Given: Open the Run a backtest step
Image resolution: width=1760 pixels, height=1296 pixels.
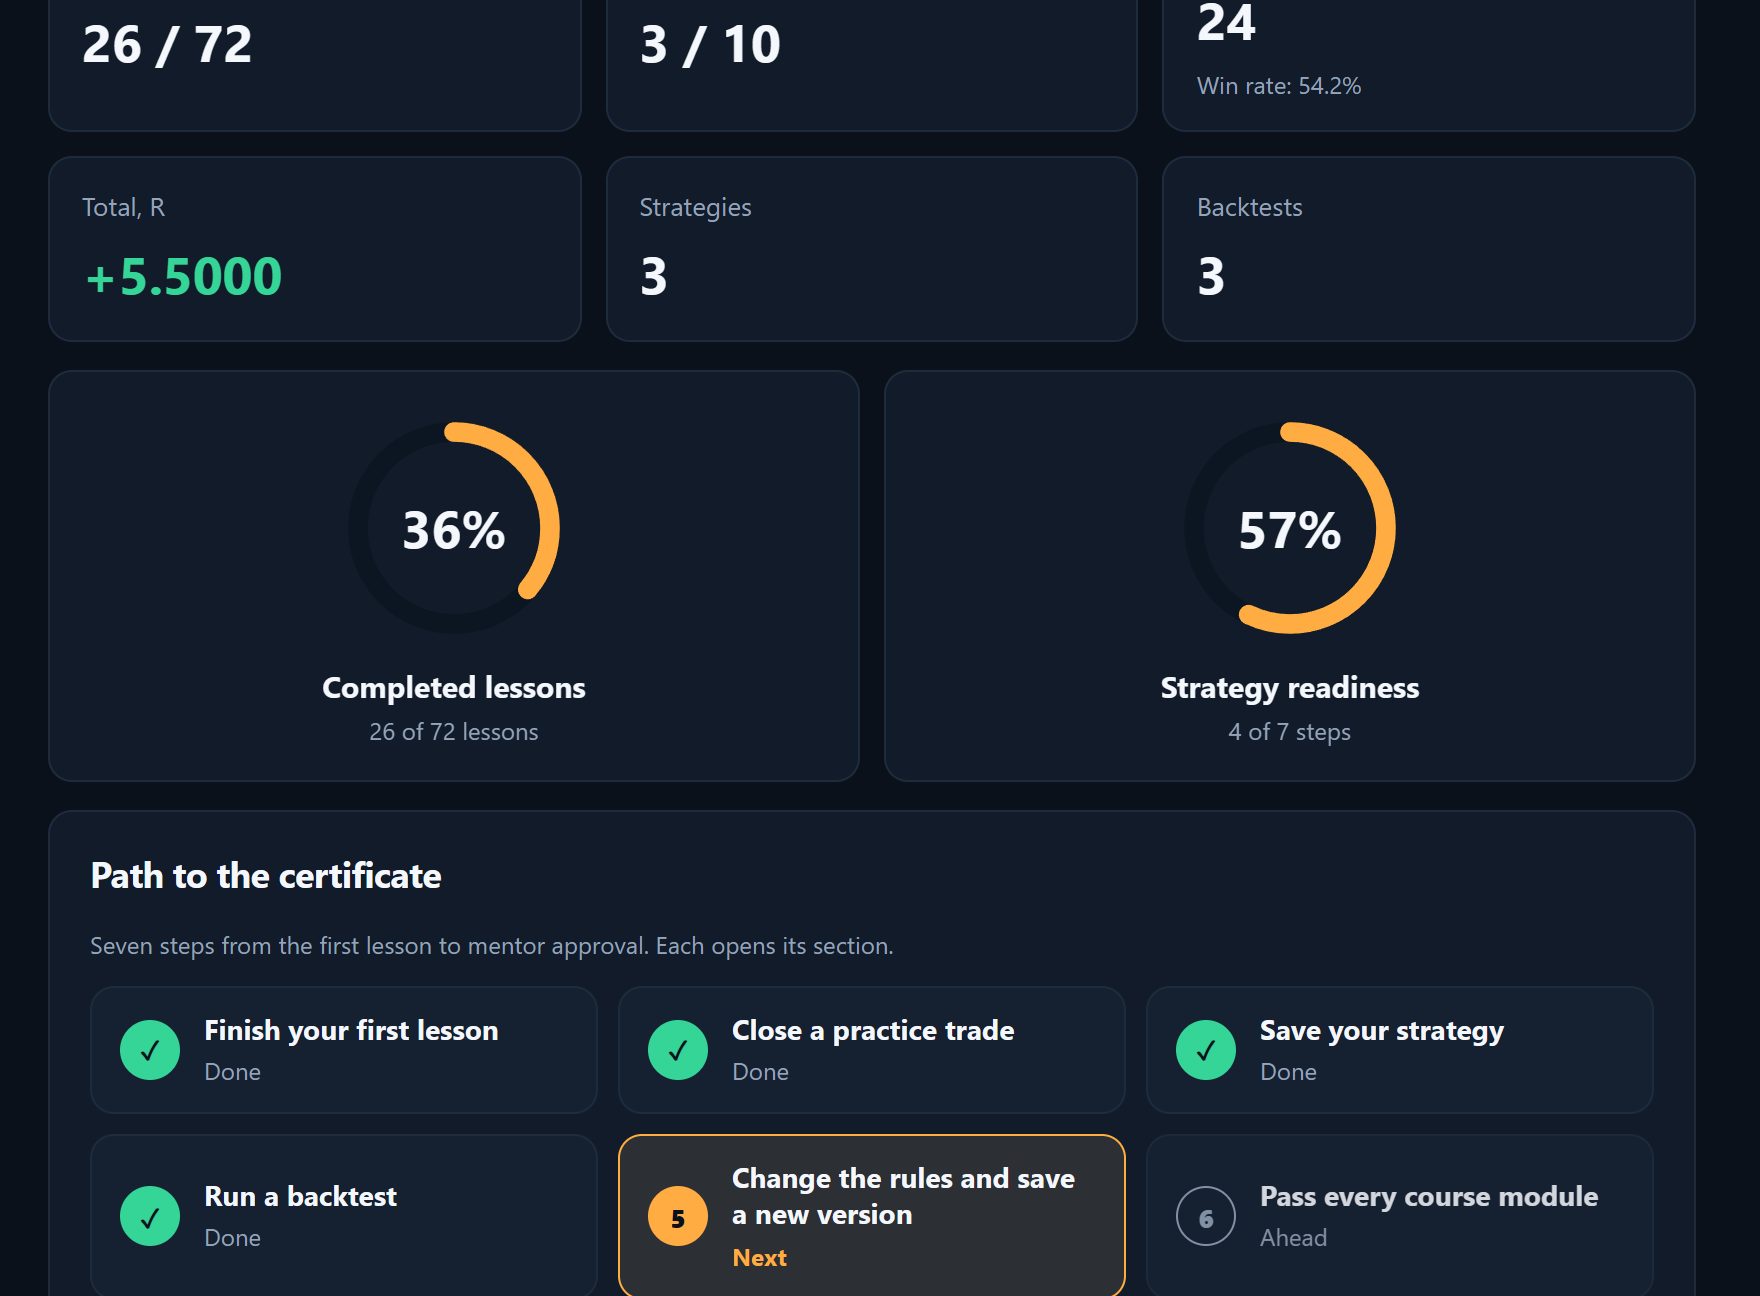Looking at the screenshot, I should [344, 1216].
